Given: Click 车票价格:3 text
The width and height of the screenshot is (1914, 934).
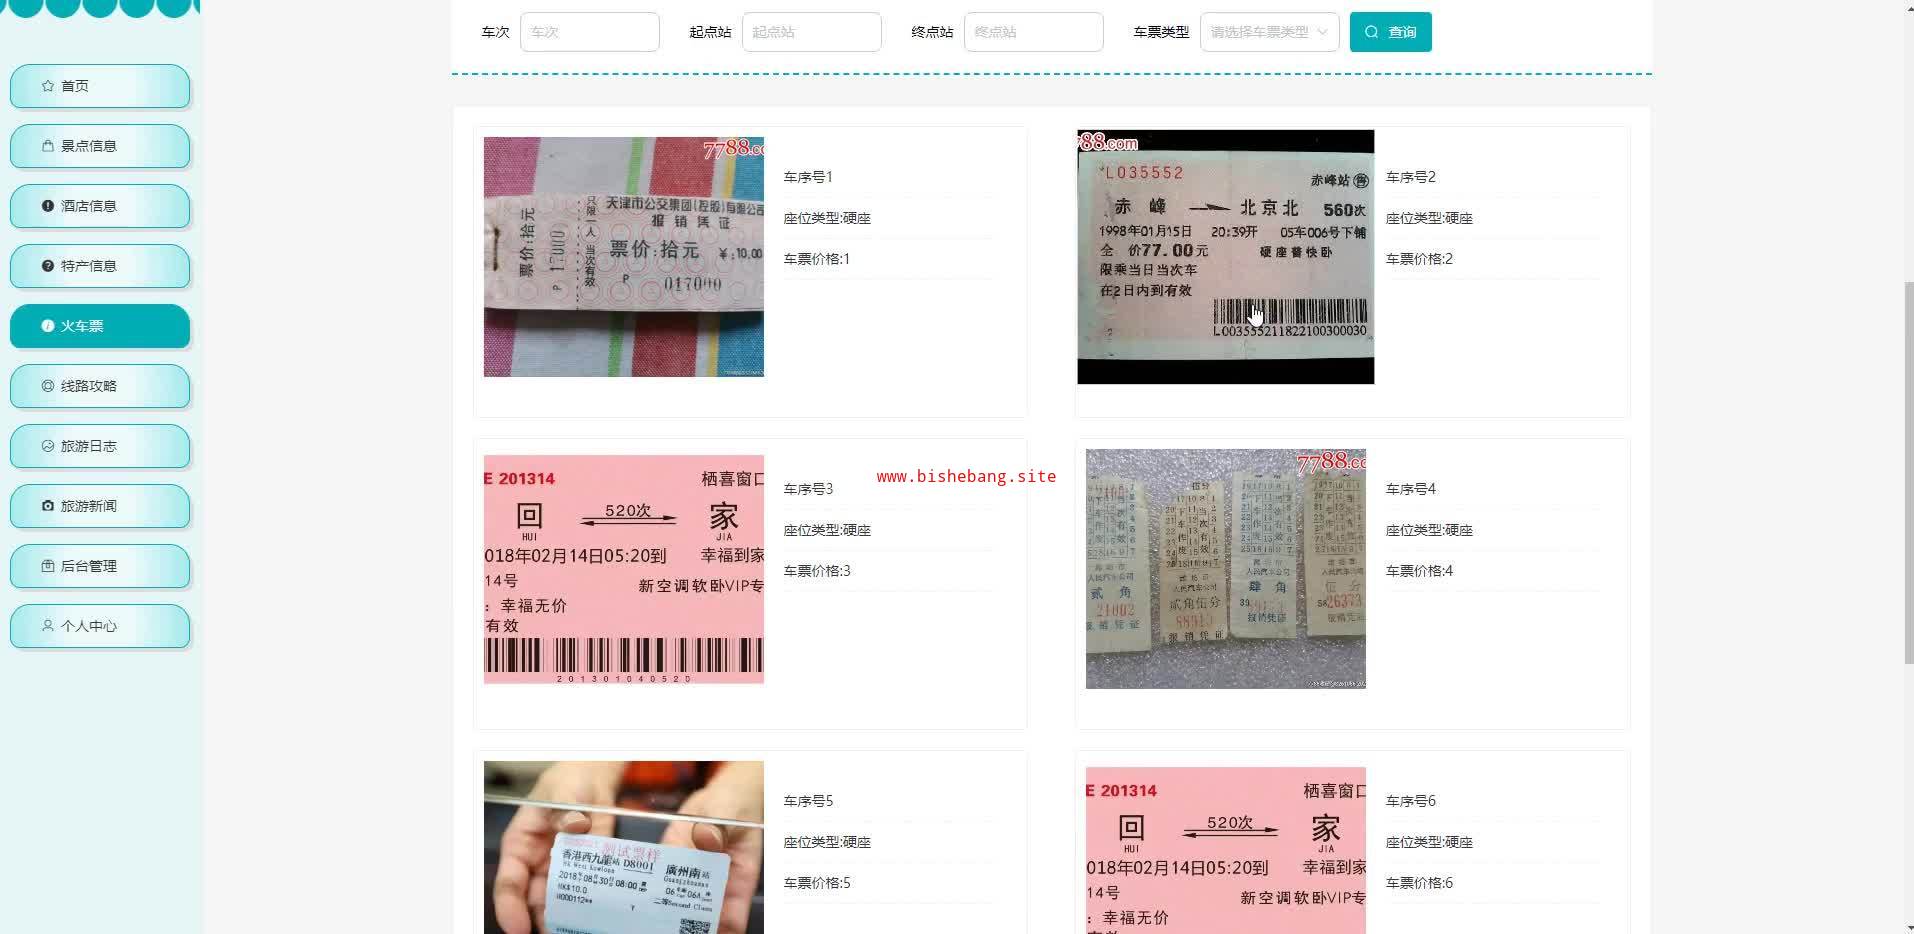Looking at the screenshot, I should [817, 571].
